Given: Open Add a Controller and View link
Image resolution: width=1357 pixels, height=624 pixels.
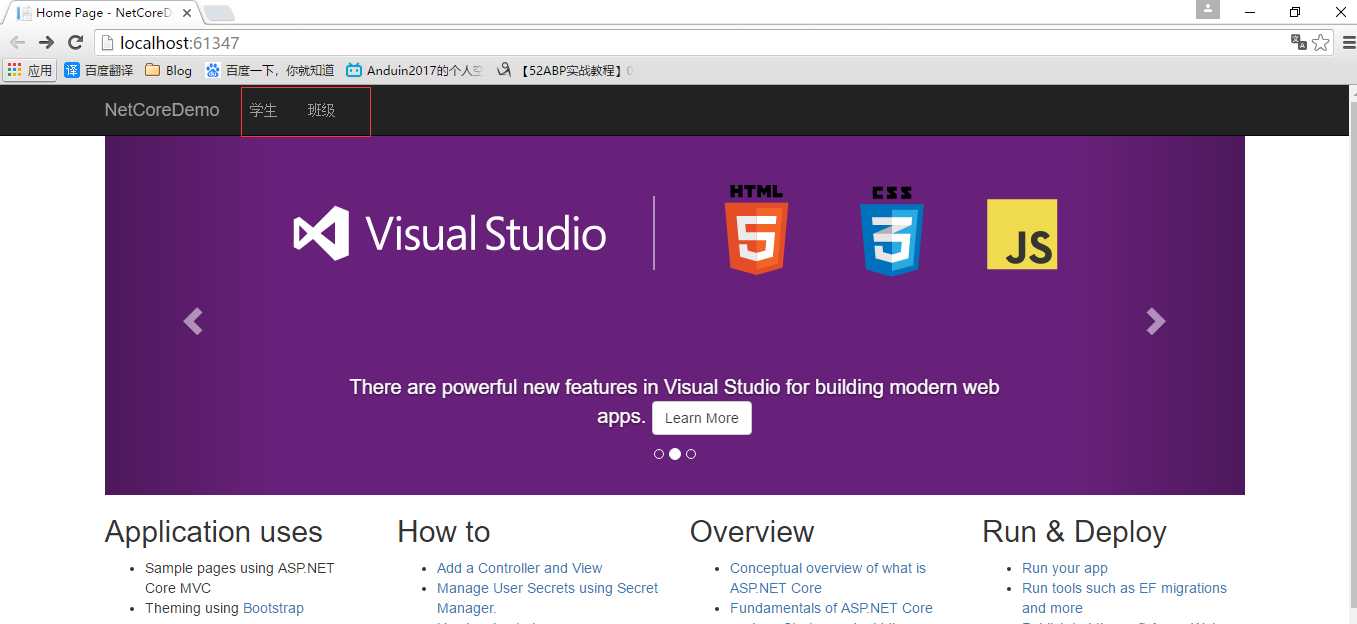Looking at the screenshot, I should click(519, 568).
